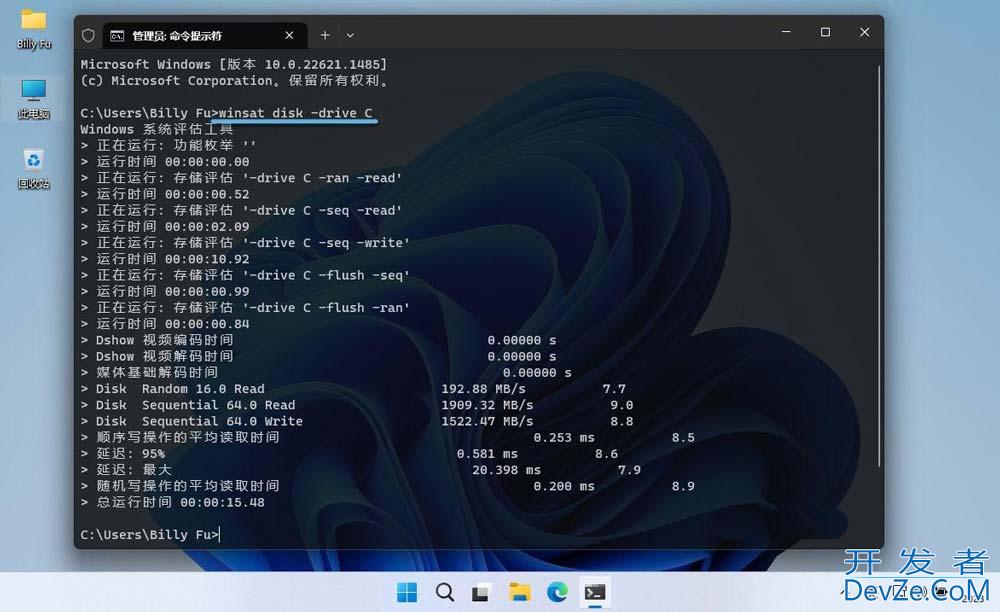Screen dimensions: 1000x612
Task: Click the shield icon in terminal title bar
Action: coord(89,36)
